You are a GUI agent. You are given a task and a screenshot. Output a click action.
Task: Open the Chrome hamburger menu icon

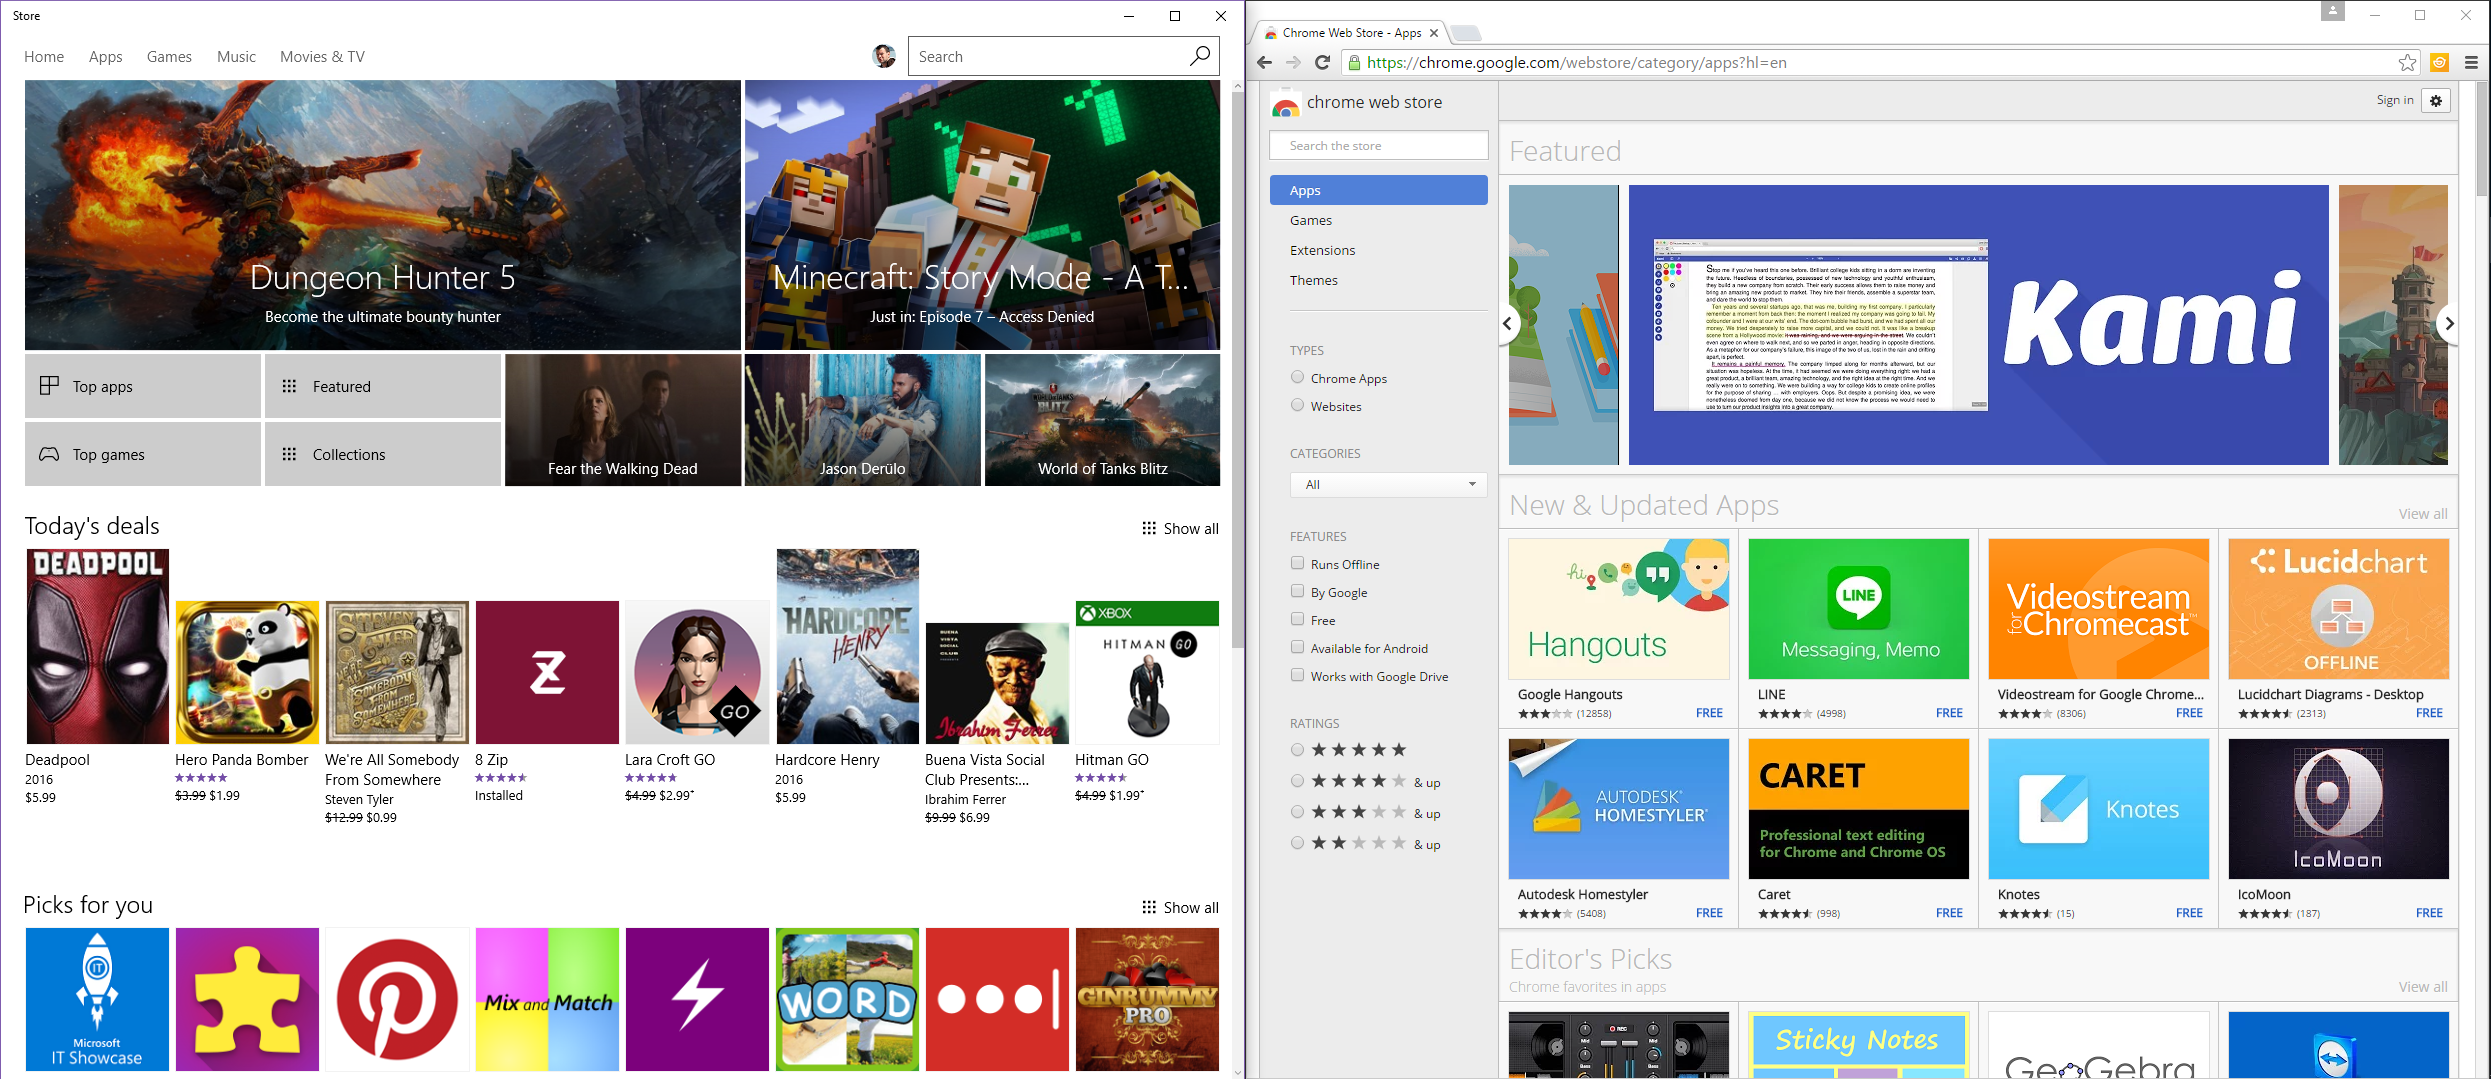click(2471, 63)
